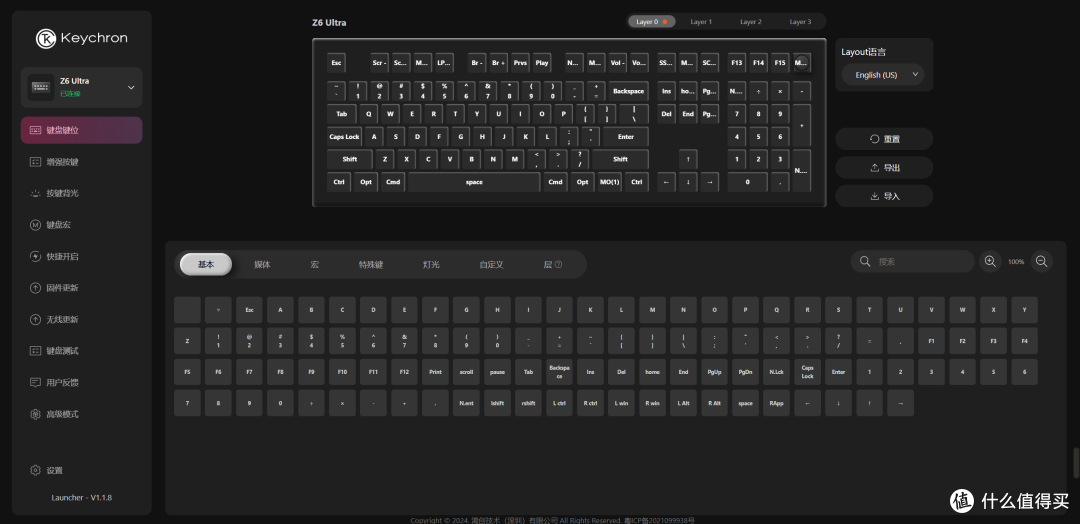The width and height of the screenshot is (1080, 524).
Task: Pick the Esc keycode in basic list
Action: [249, 311]
